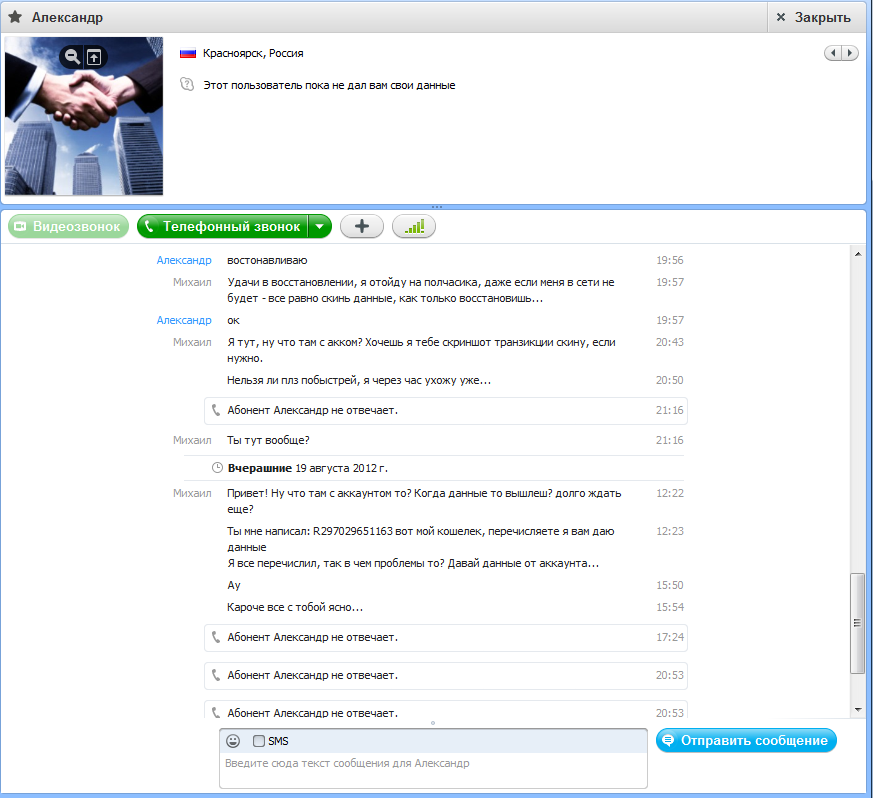Click the favorite star next to Александр
The height and width of the screenshot is (798, 873).
coord(15,17)
